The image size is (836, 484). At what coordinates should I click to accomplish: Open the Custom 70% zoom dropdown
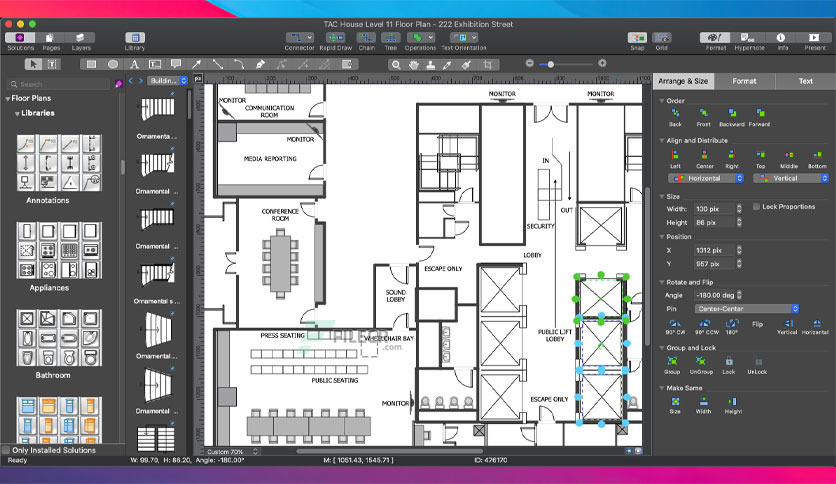tap(232, 451)
